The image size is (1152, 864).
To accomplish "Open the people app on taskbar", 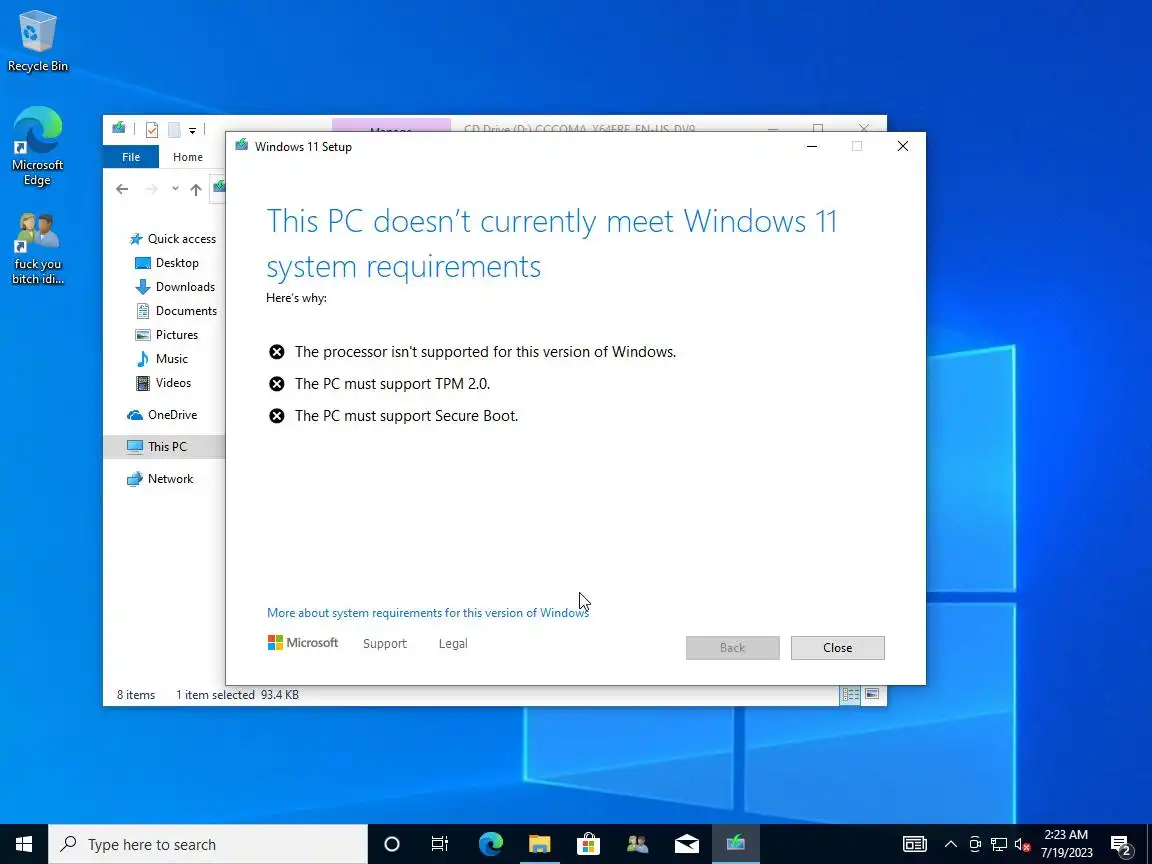I will tap(637, 844).
